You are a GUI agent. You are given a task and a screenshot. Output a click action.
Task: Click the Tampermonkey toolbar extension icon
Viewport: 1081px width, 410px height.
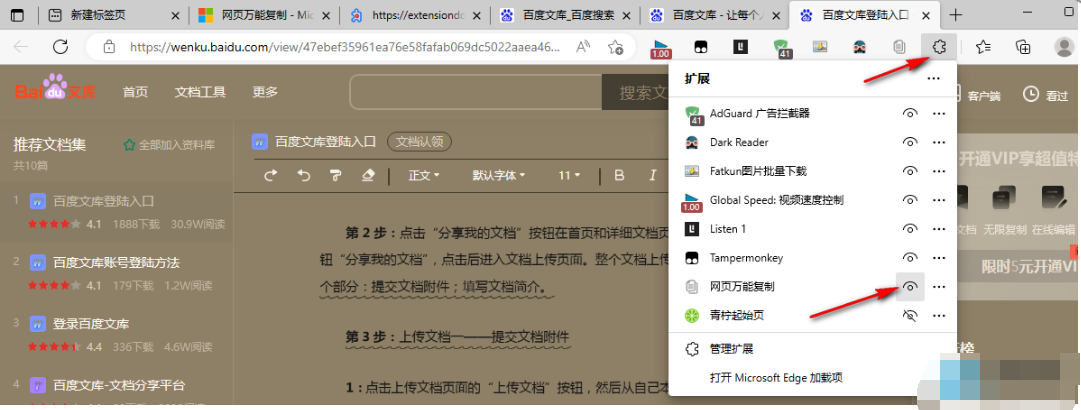[700, 47]
